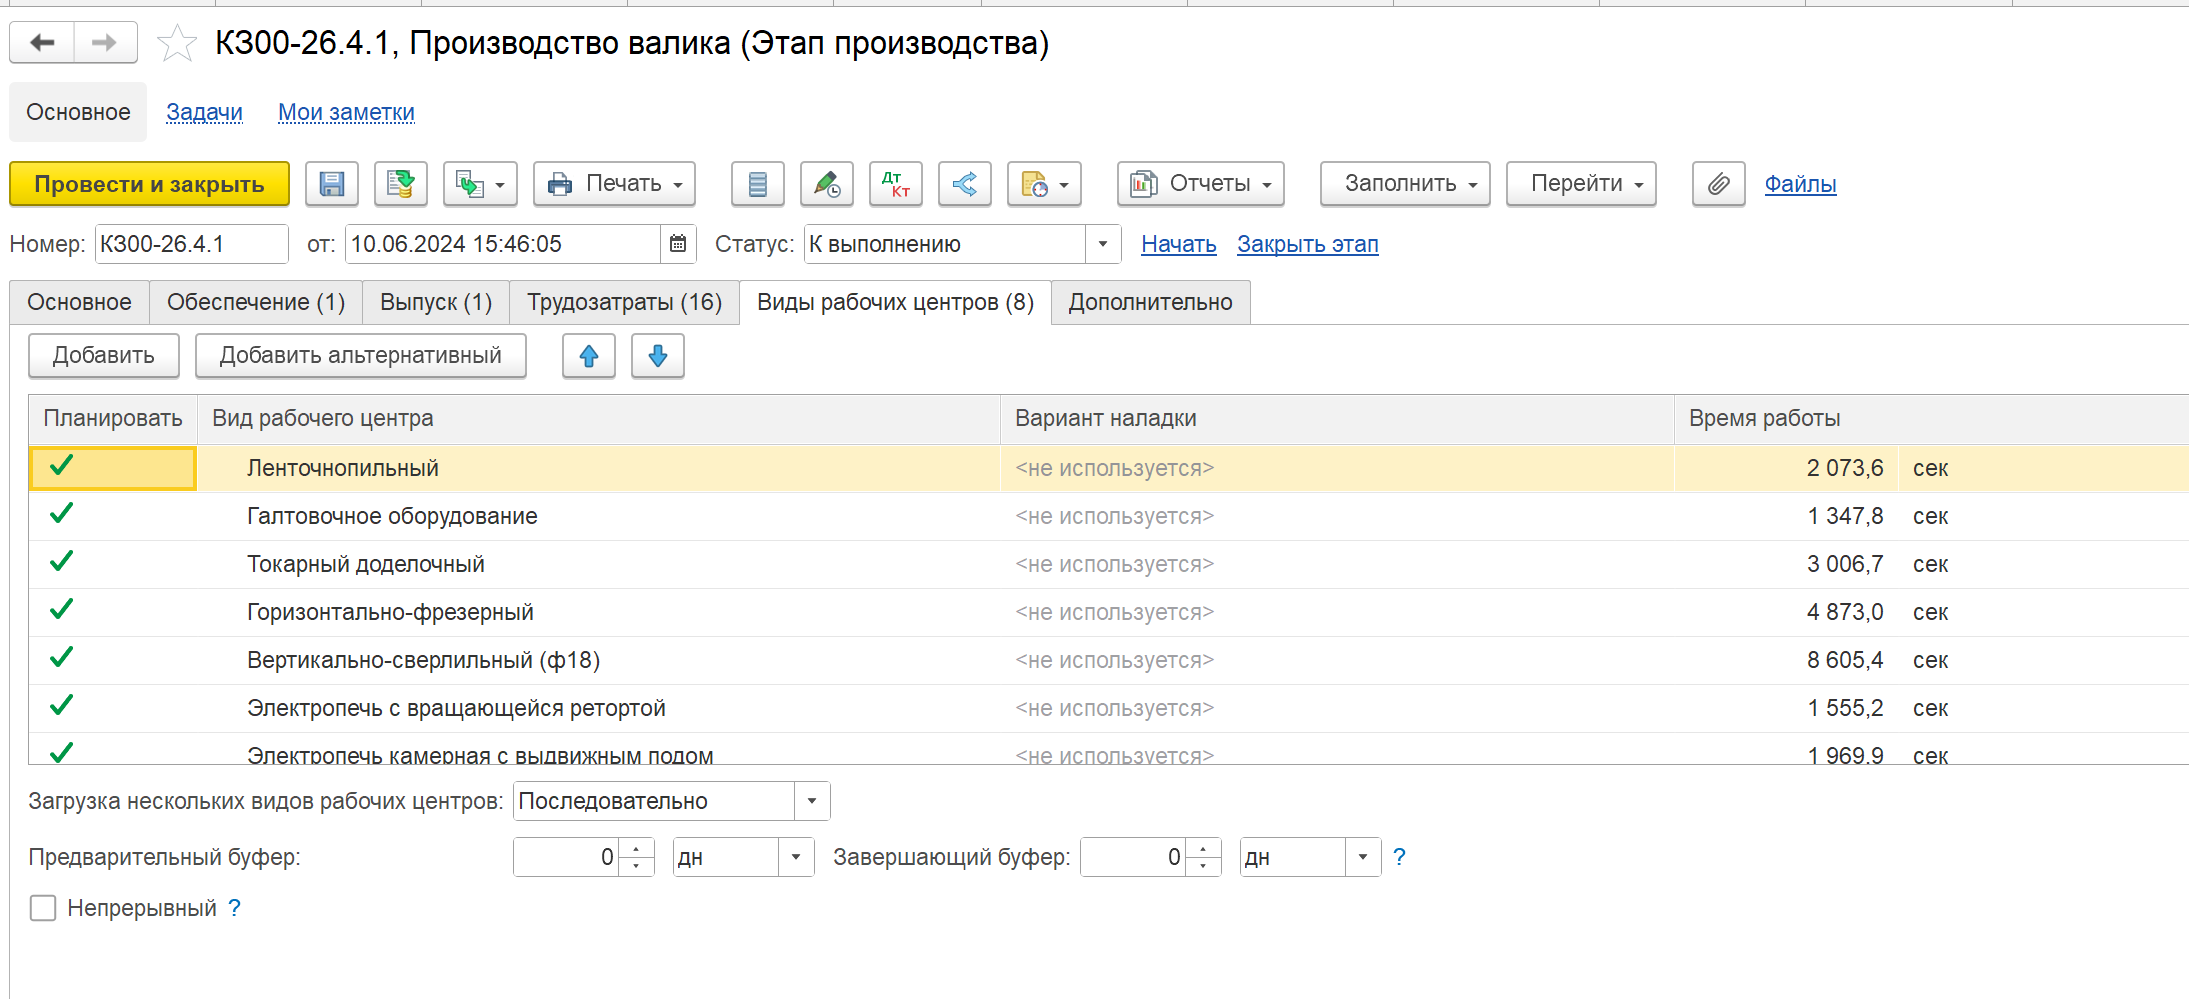The image size is (2189, 999).
Task: Select the Горизонтально-фрезерный row name
Action: pyautogui.click(x=390, y=612)
